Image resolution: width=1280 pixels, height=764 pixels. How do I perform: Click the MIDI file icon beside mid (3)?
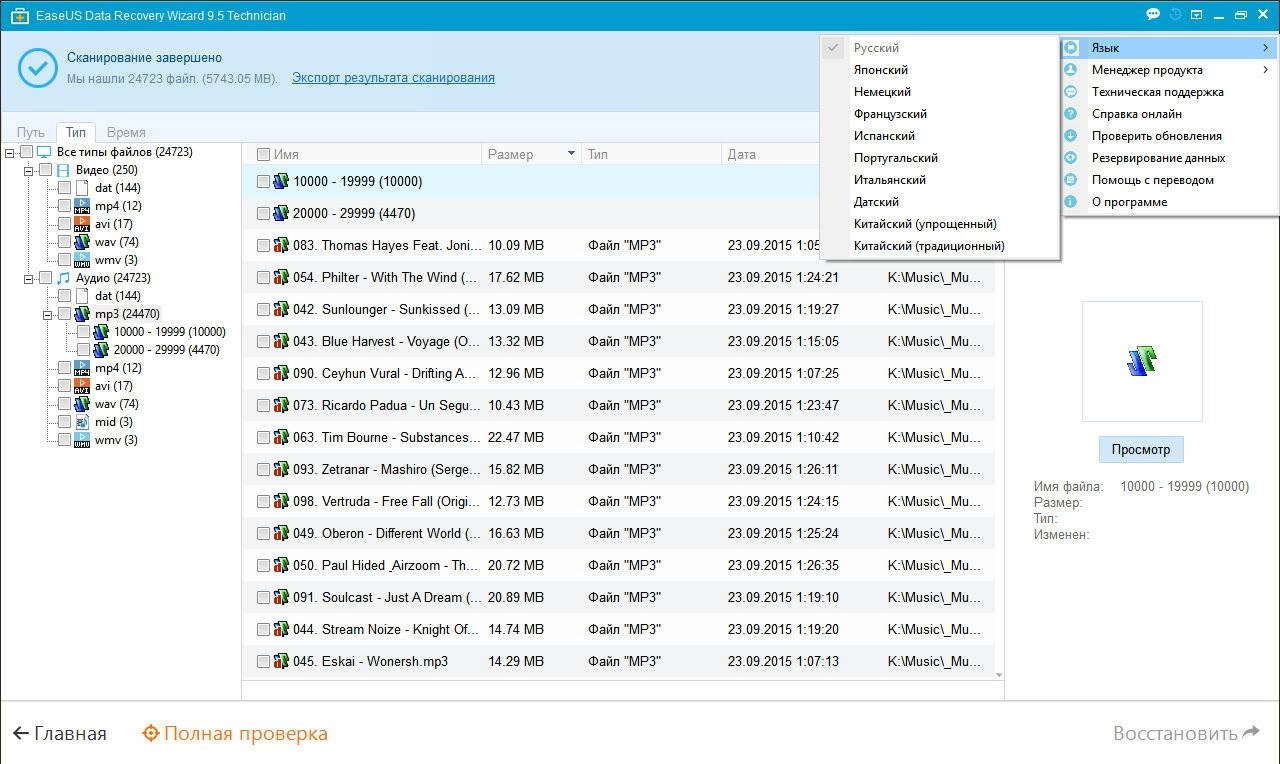click(82, 422)
